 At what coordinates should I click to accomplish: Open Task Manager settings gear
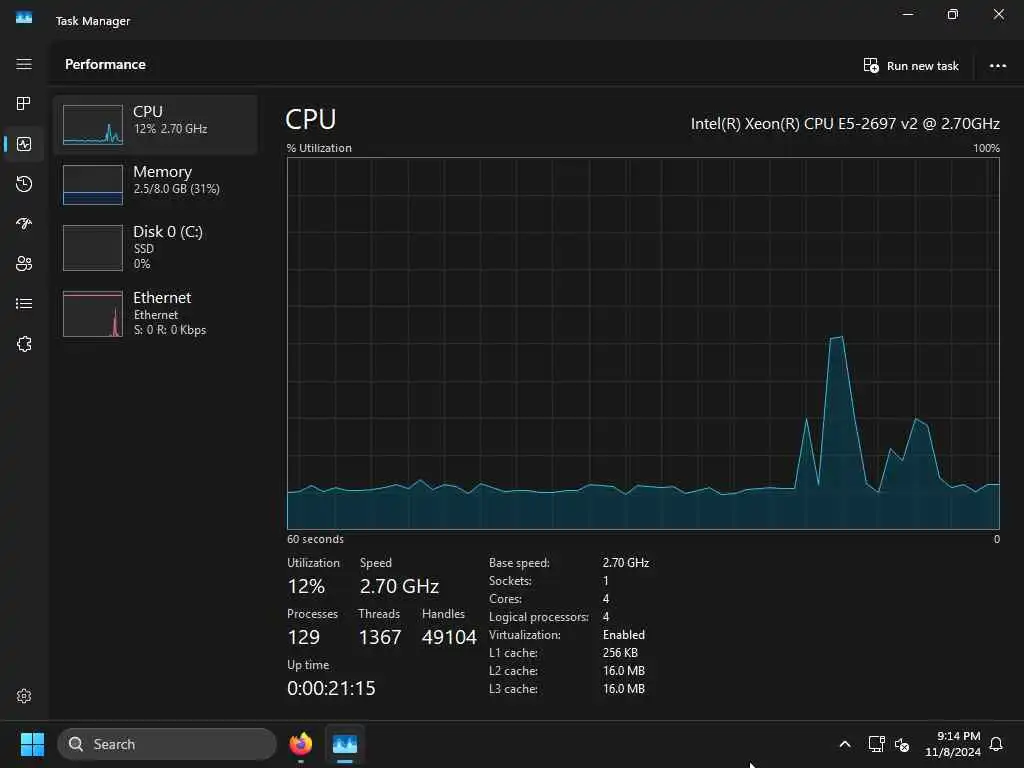[x=24, y=696]
